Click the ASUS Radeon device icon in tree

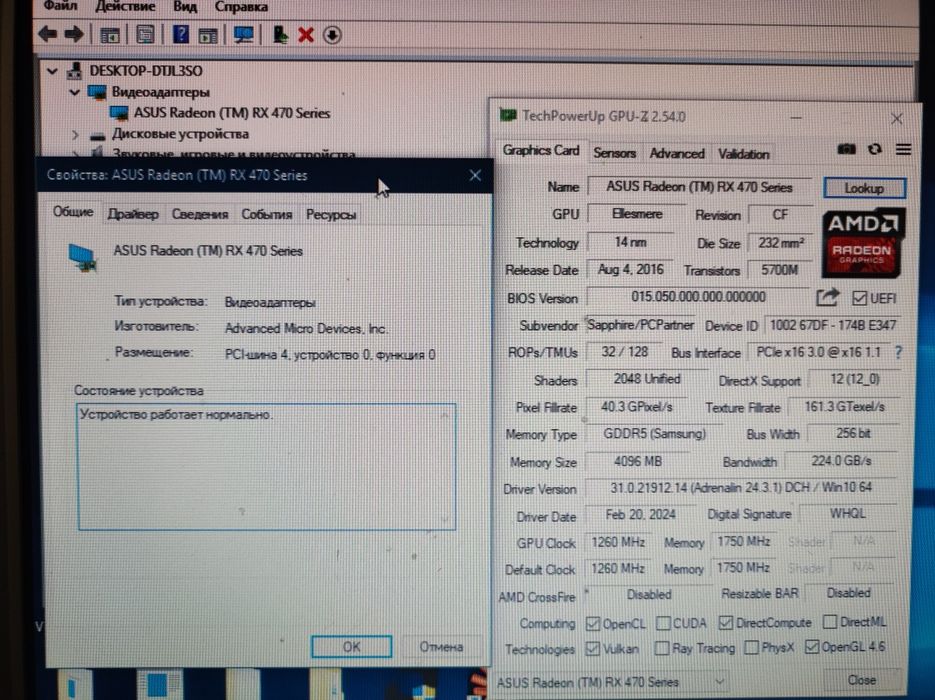[119, 113]
